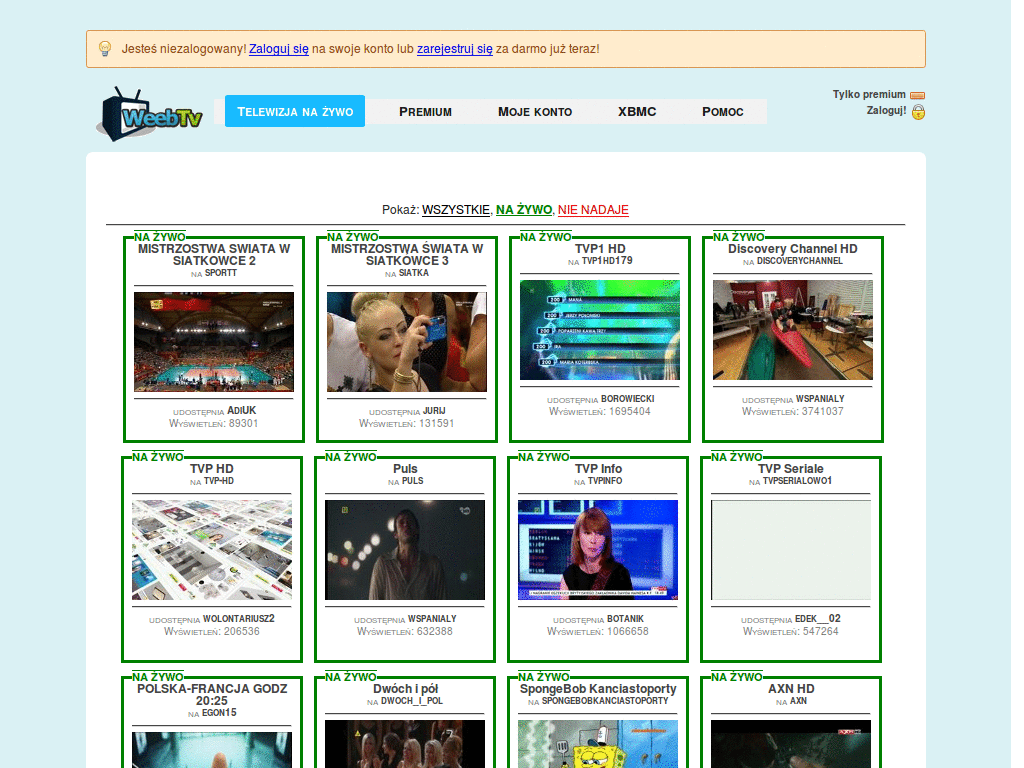Click the TVP1 HD title
The image size is (1024, 768).
(x=600, y=249)
